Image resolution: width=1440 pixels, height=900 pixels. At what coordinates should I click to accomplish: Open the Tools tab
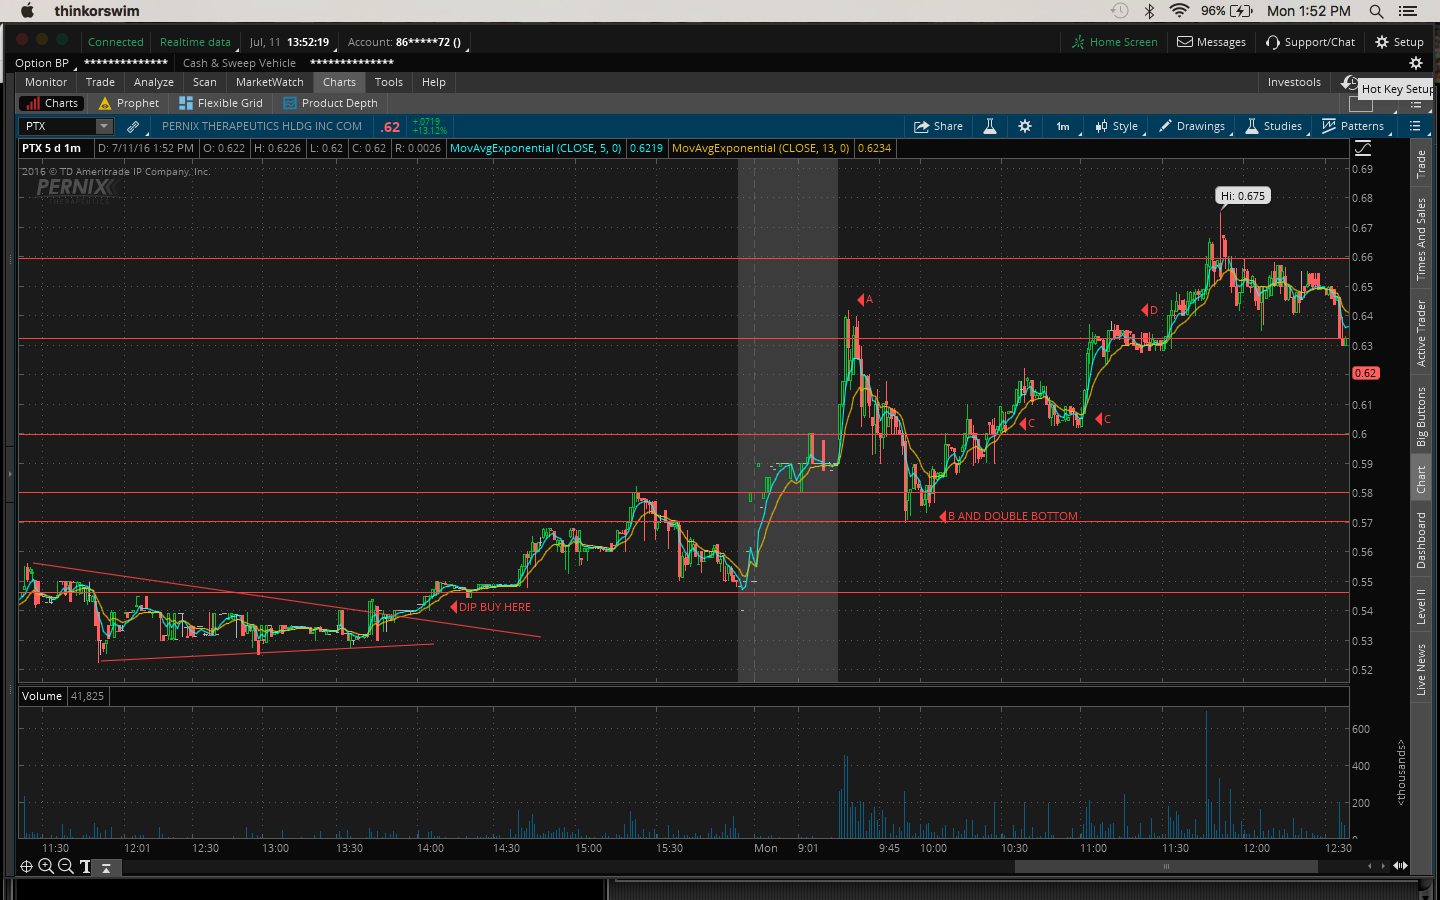389,82
